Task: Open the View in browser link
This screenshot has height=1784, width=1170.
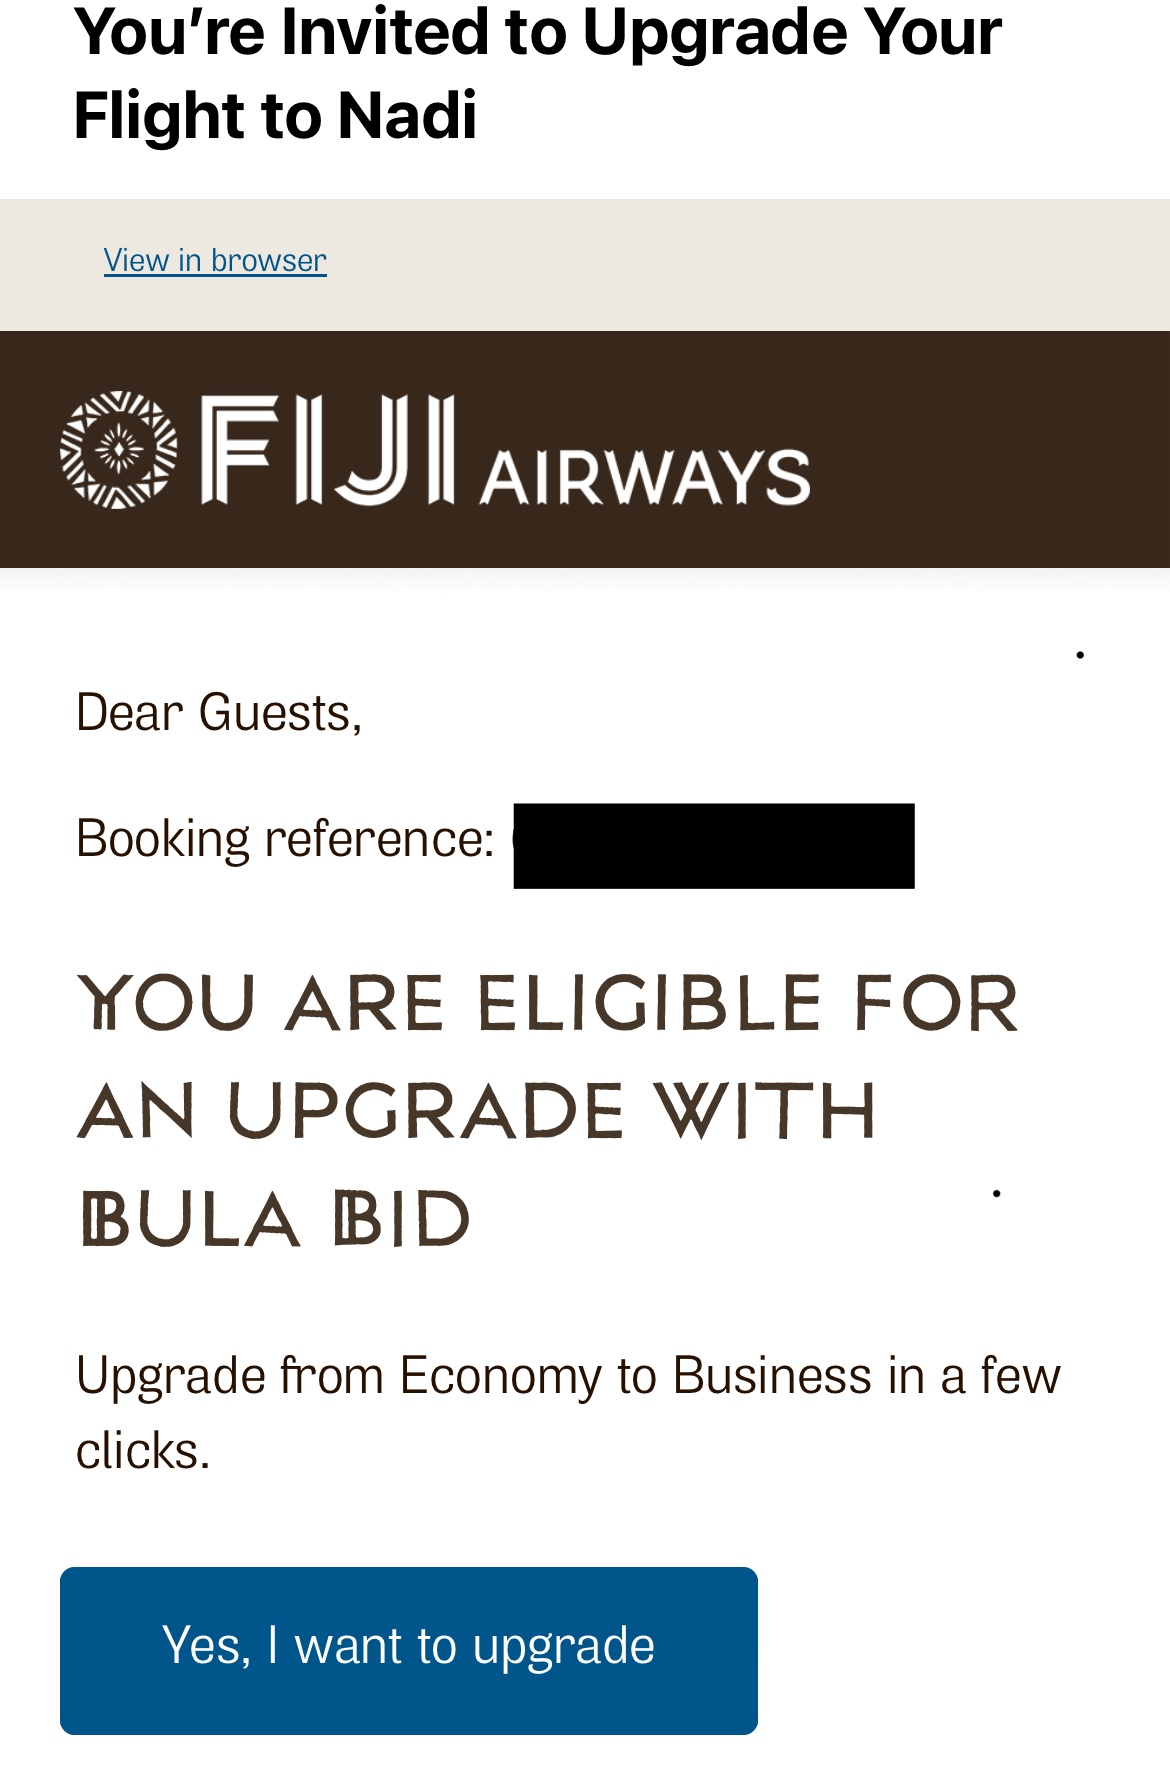Action: pyautogui.click(x=215, y=260)
